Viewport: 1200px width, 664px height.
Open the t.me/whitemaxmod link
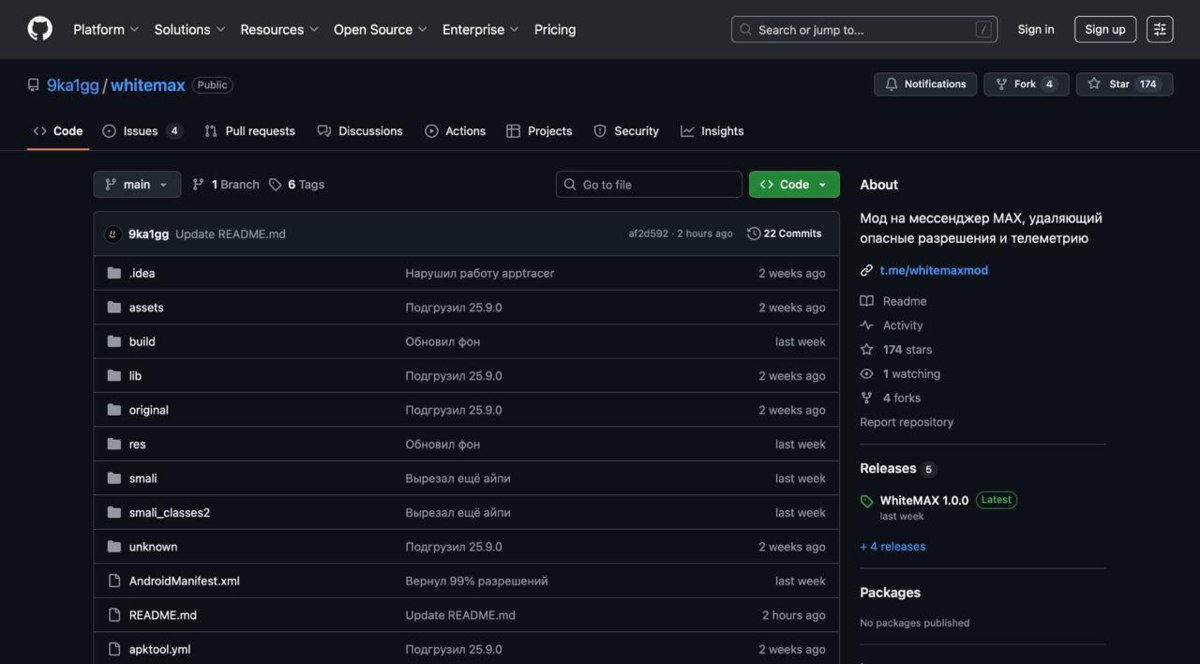[x=934, y=270]
